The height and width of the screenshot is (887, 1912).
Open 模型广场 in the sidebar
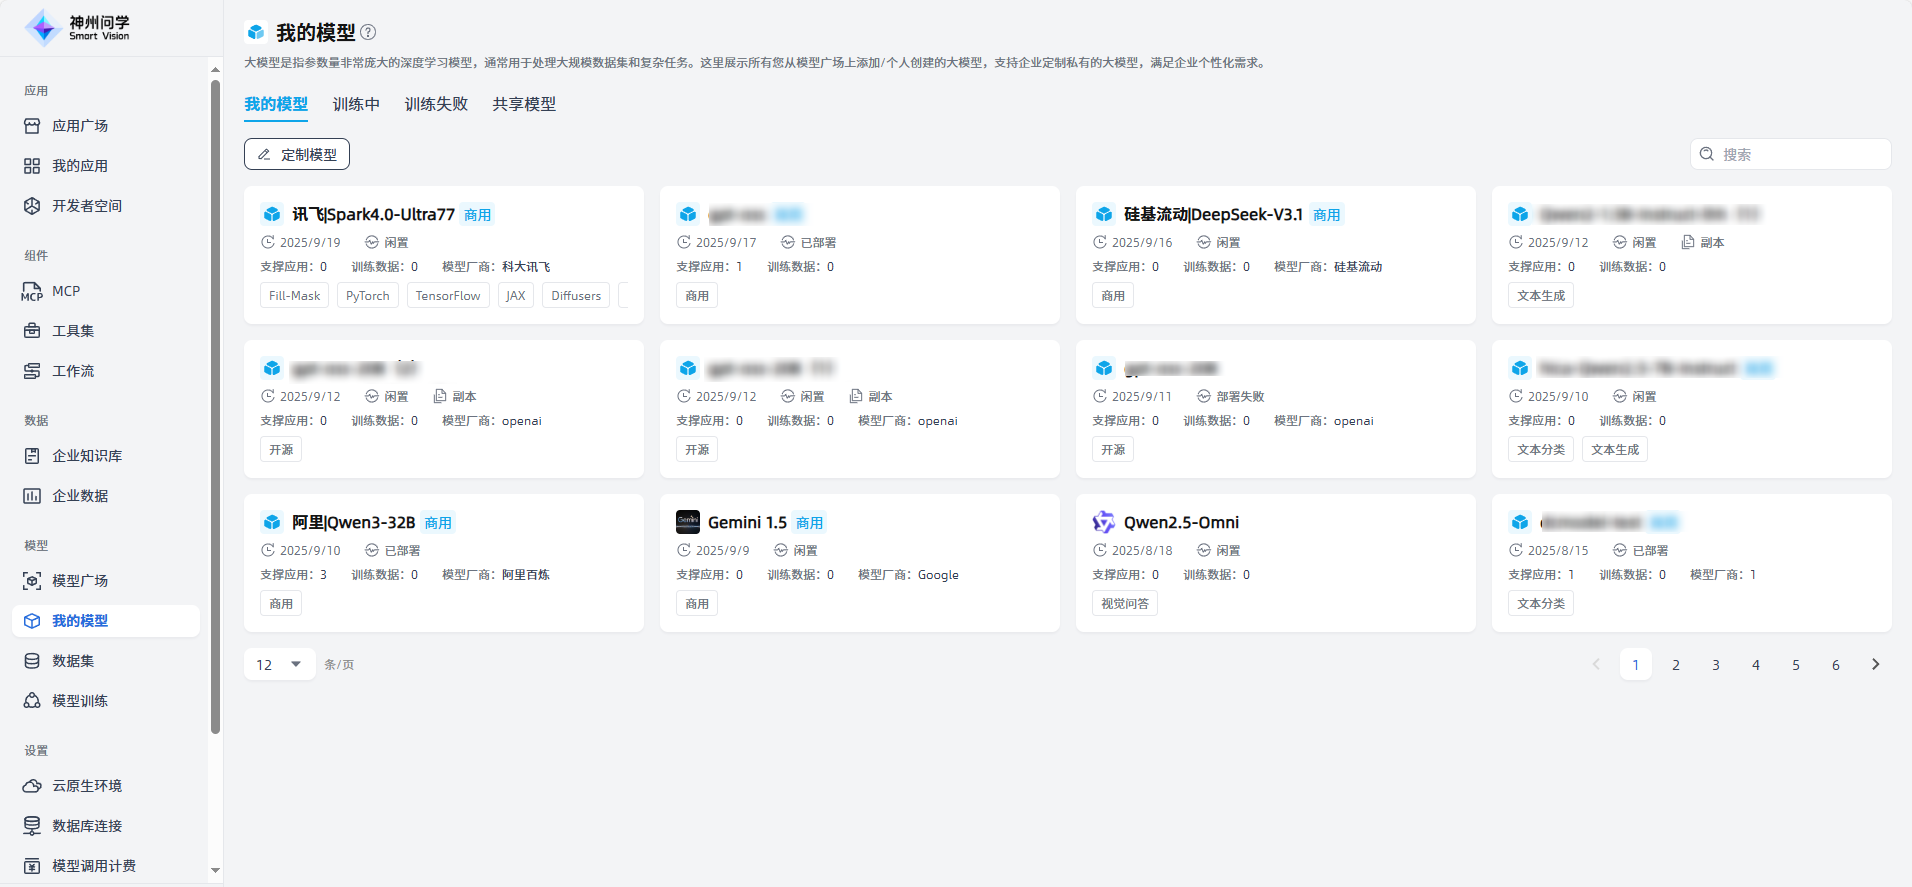(80, 581)
